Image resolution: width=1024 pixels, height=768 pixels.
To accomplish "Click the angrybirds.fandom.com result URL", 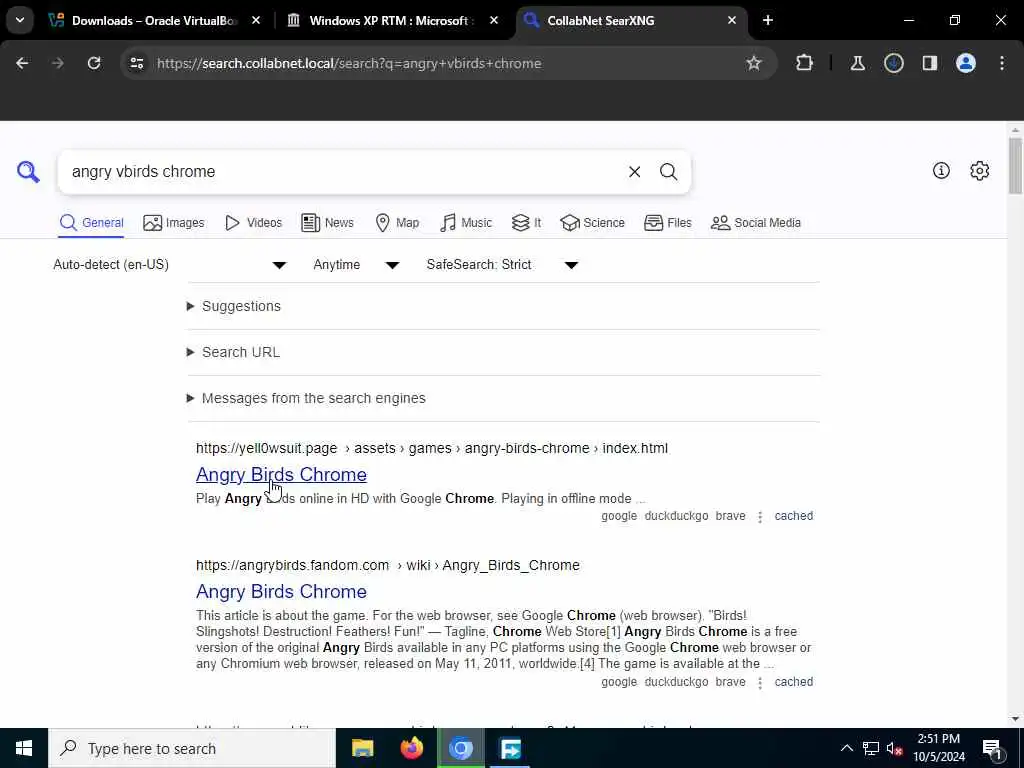I will tap(388, 566).
